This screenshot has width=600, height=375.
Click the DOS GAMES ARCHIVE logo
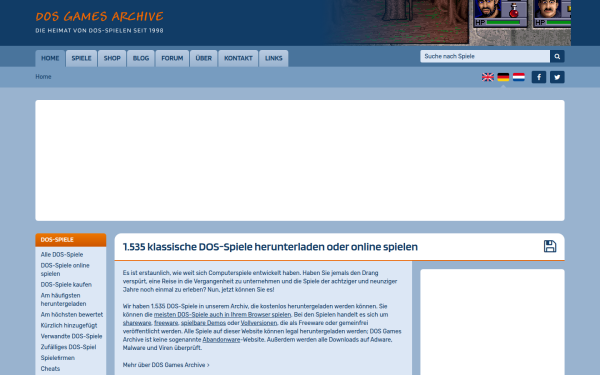click(99, 16)
